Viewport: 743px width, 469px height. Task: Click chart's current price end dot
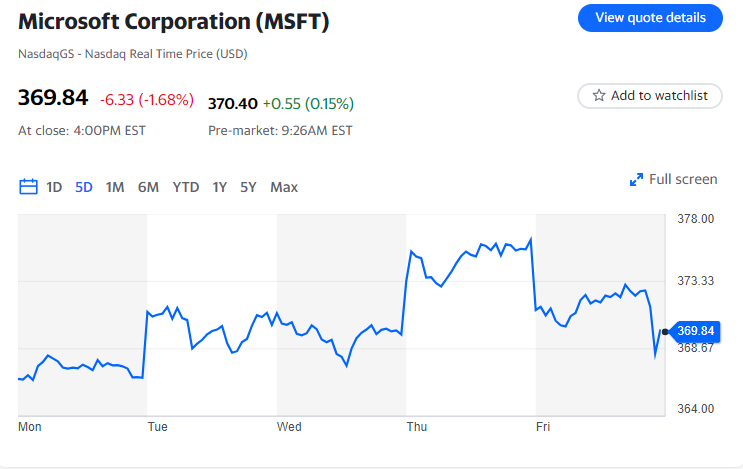click(663, 331)
